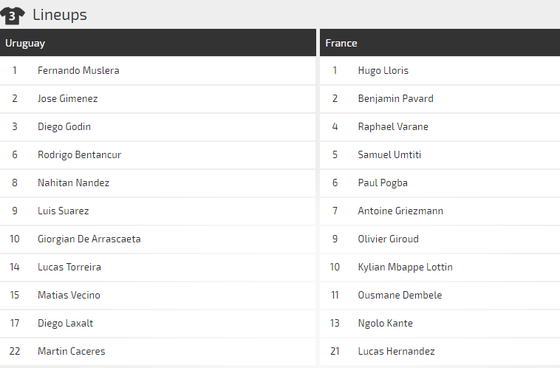Click on Diego Godin's name
The height and width of the screenshot is (368, 560).
pos(64,127)
